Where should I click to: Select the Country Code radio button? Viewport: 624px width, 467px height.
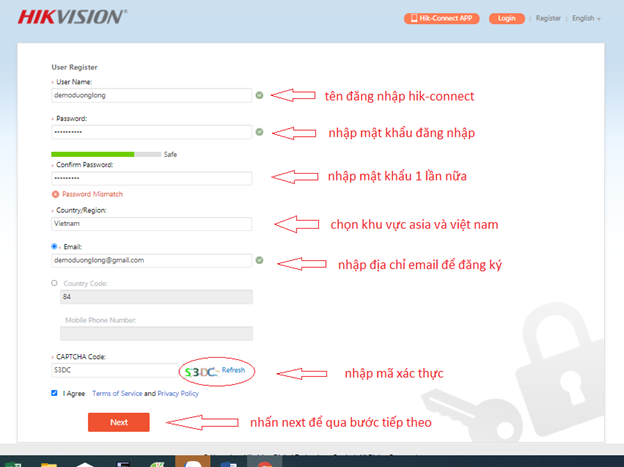point(55,283)
